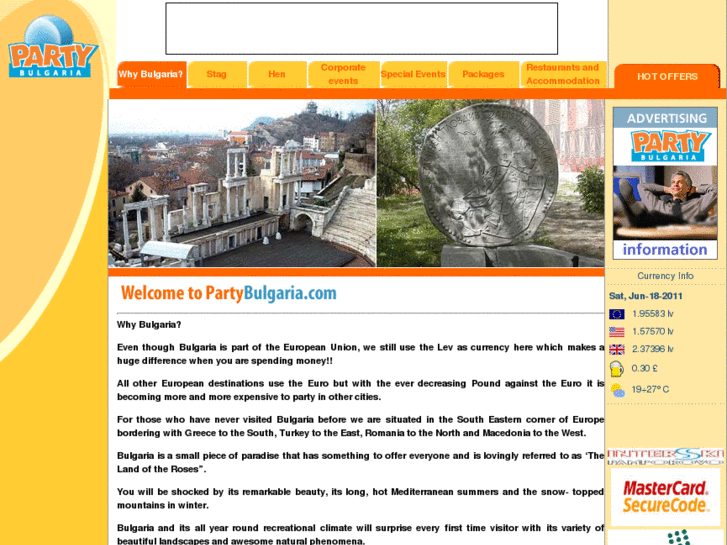Open the Stag tab

[x=217, y=74]
